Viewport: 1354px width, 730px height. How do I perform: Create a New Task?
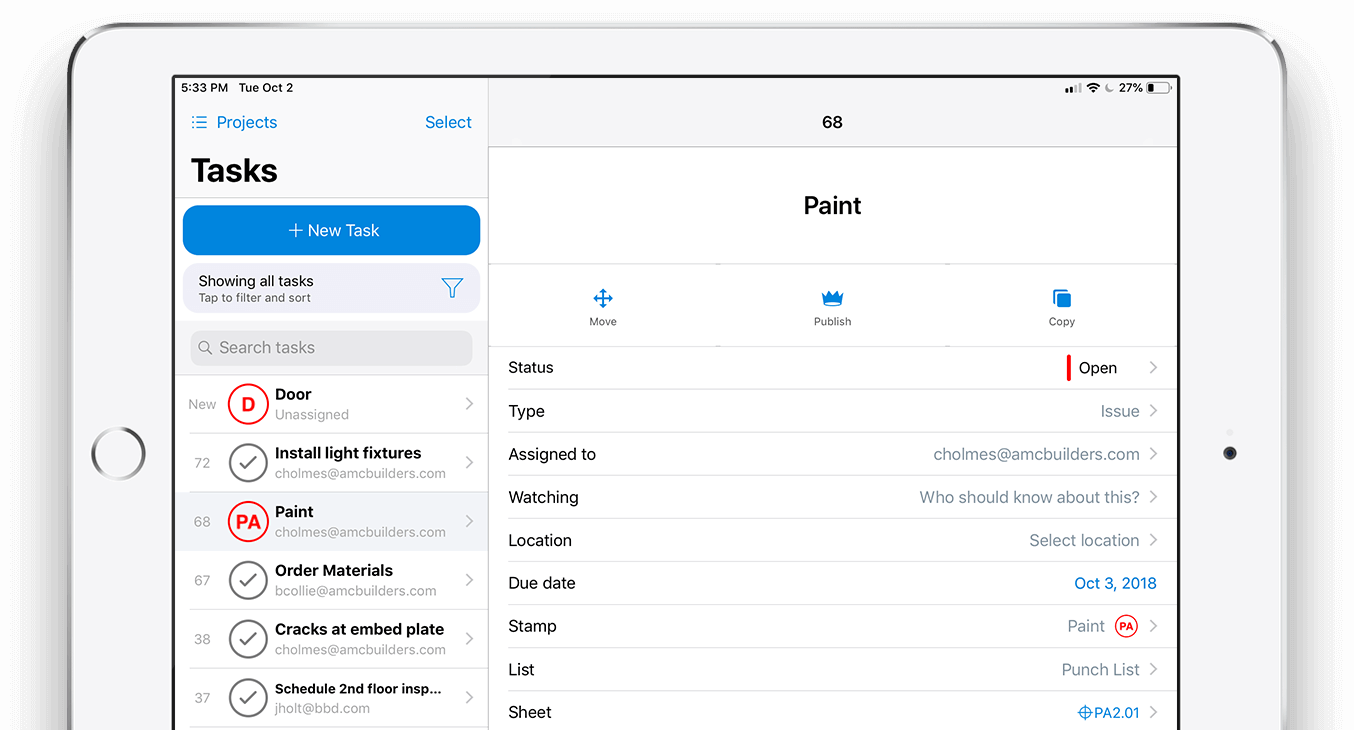tap(331, 230)
